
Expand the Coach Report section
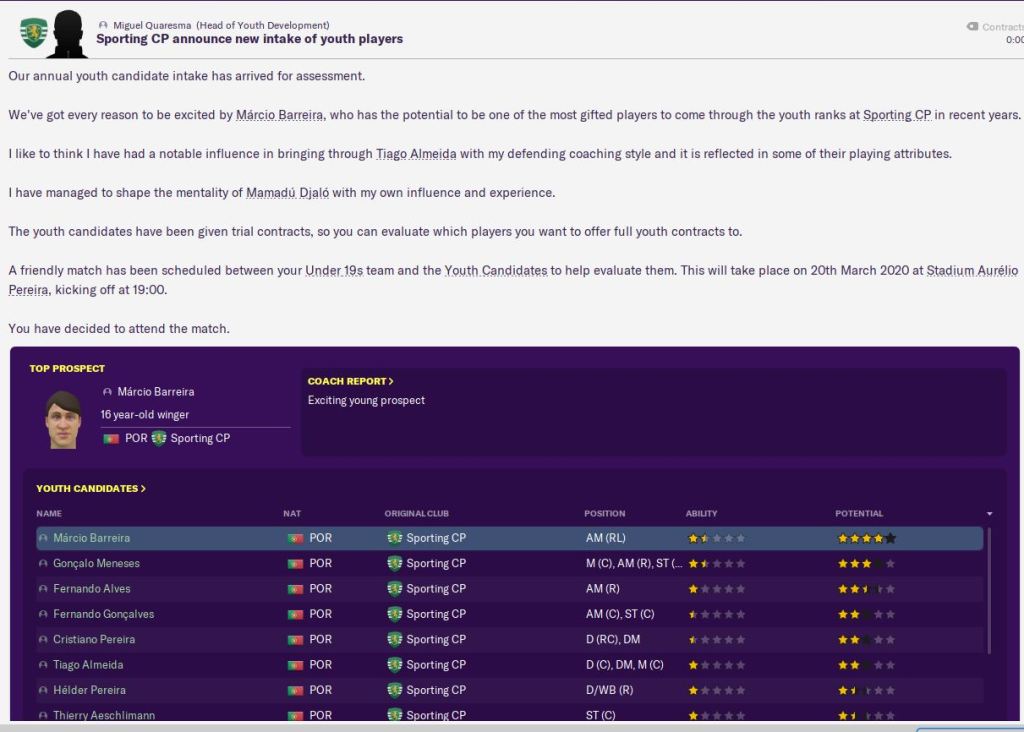tap(350, 381)
